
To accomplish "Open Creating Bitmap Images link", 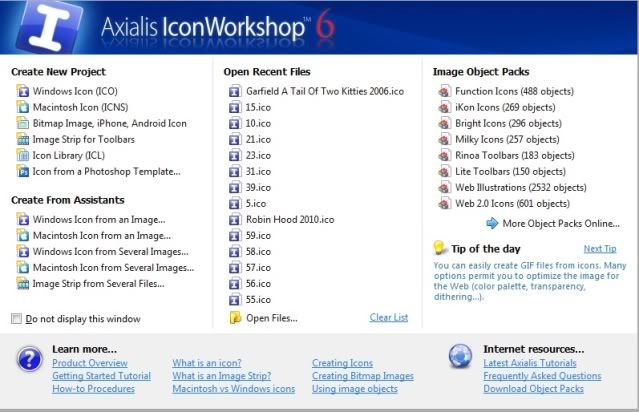I will coord(363,376).
